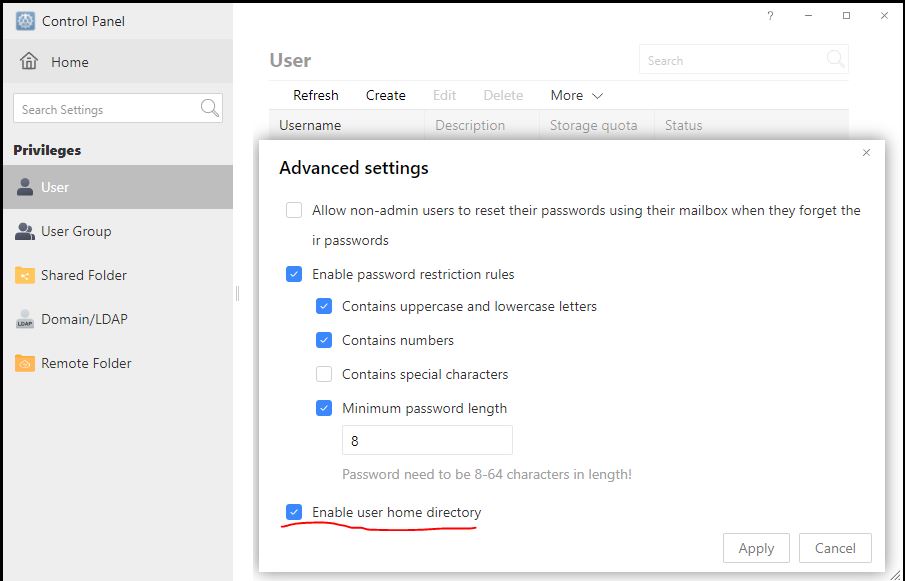Toggle Contains special characters checkbox
The image size is (905, 581).
(324, 374)
